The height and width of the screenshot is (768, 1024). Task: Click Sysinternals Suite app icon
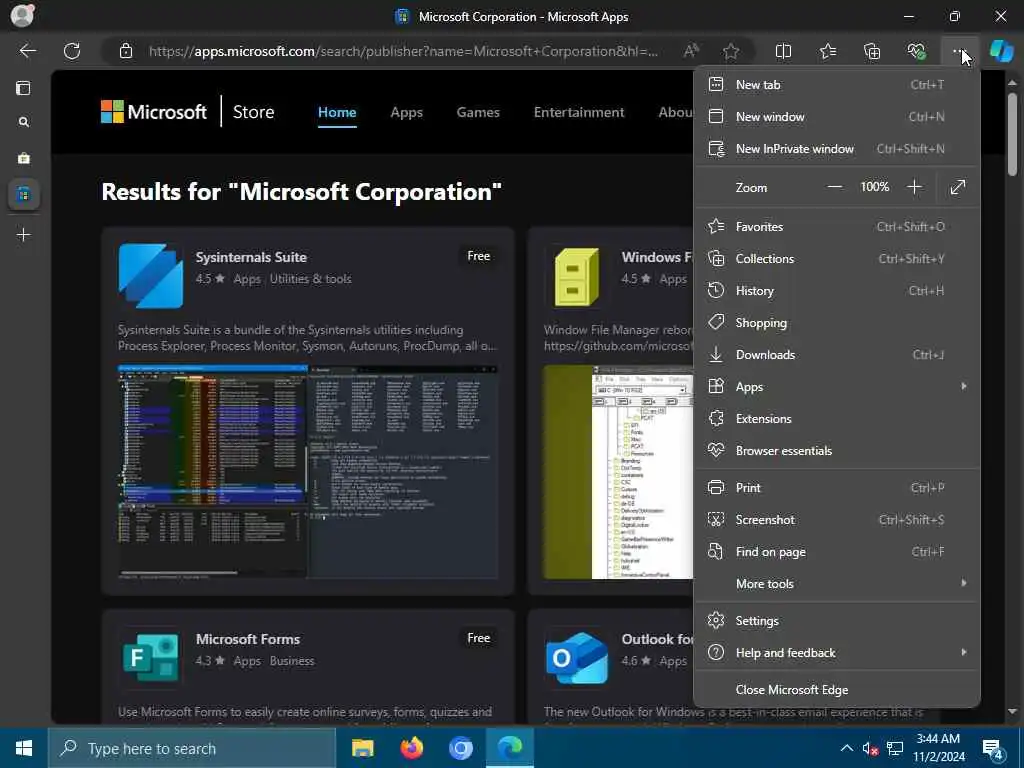coord(151,276)
